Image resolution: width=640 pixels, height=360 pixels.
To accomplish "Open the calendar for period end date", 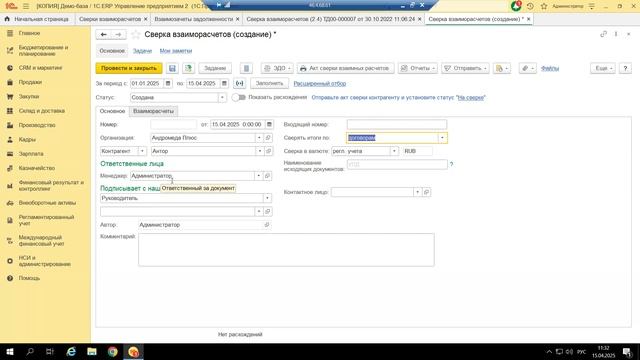I will click(x=224, y=83).
